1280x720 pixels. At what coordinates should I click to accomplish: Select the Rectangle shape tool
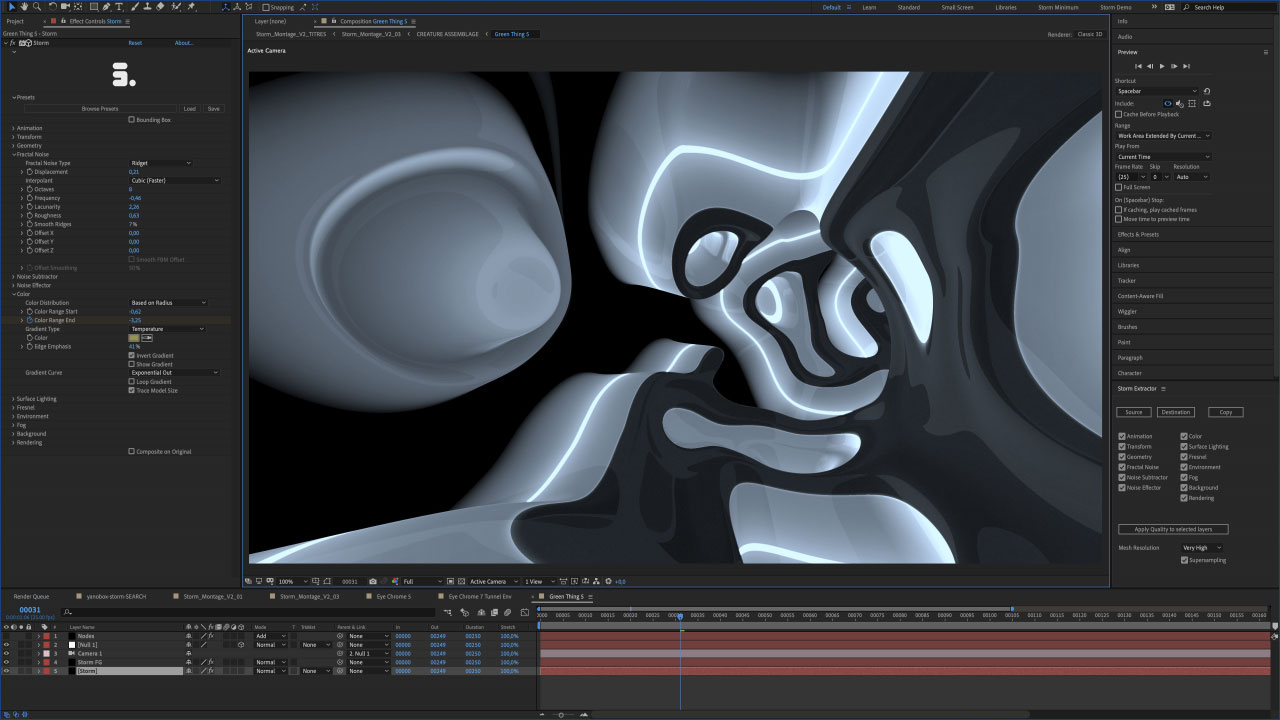[x=94, y=7]
